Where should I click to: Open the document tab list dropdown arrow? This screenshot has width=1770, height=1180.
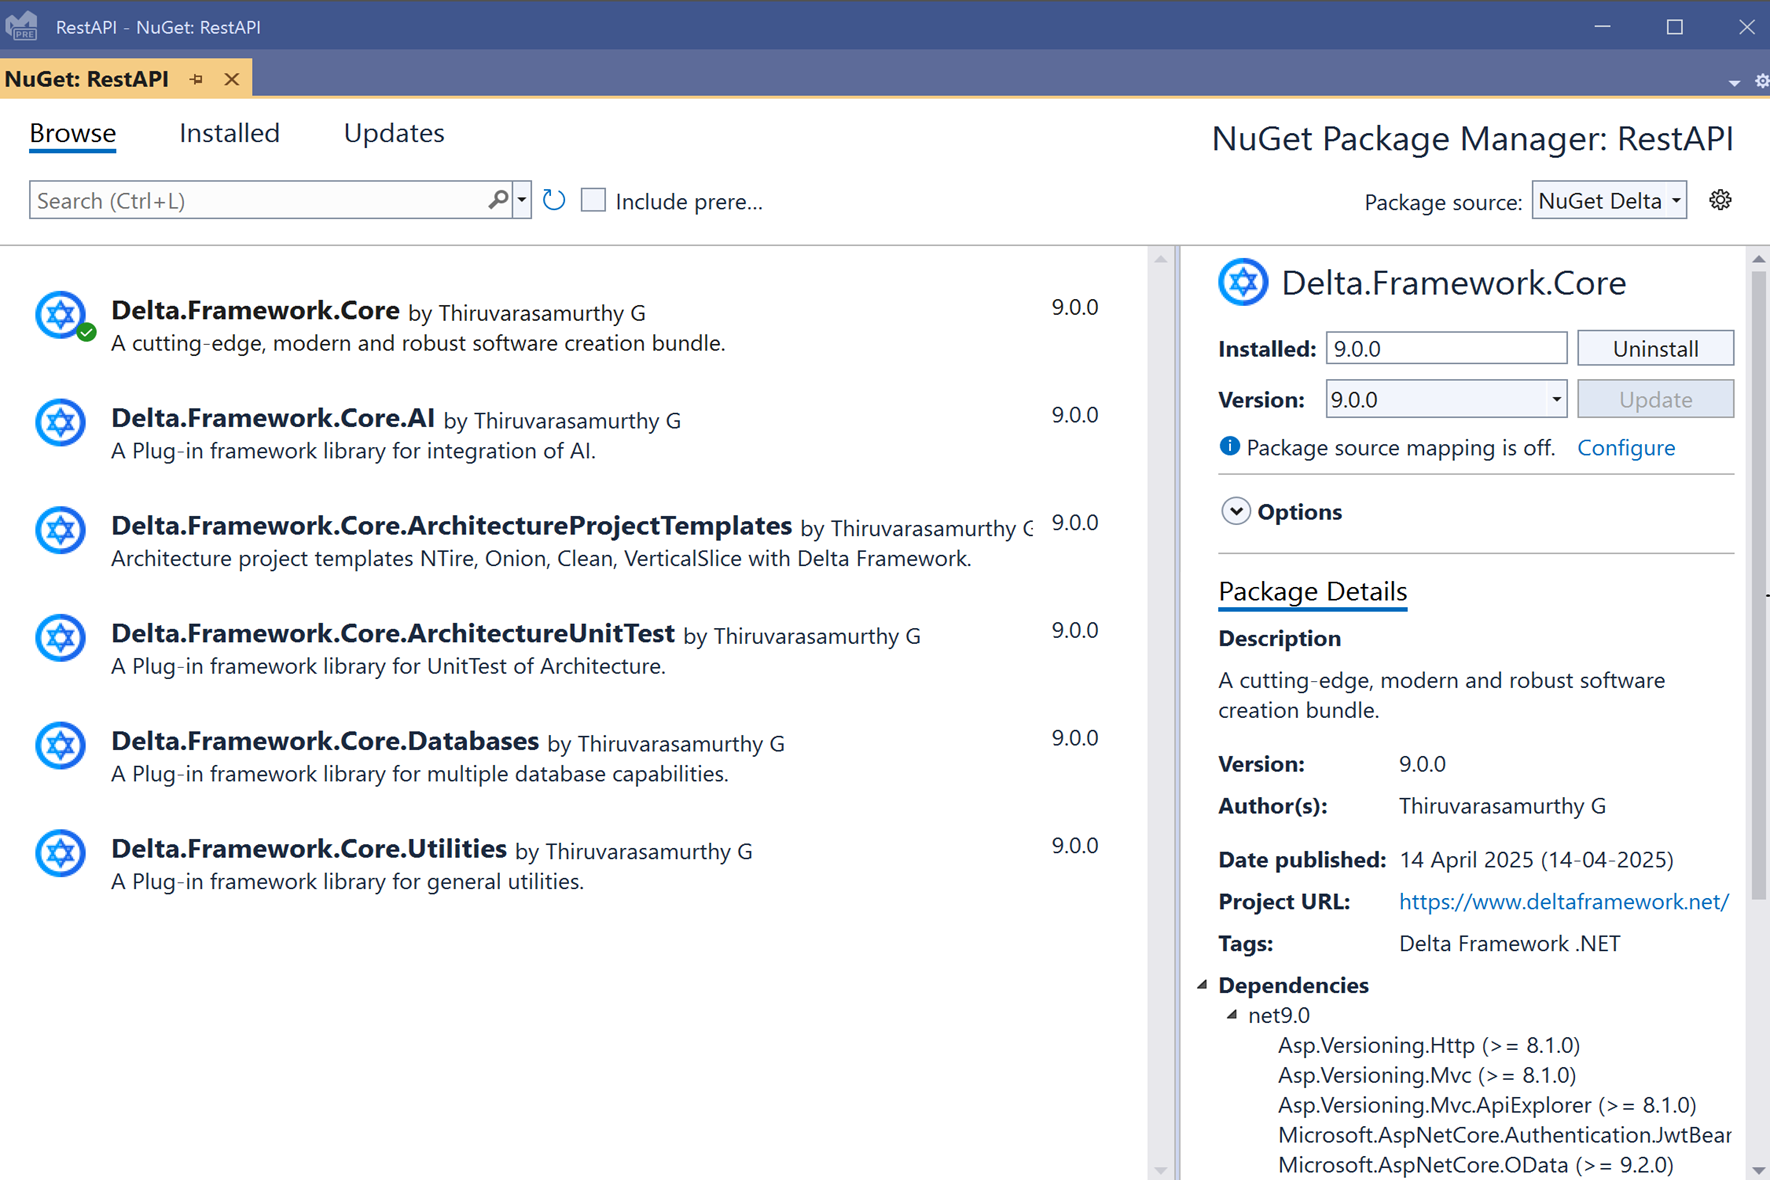click(1734, 83)
